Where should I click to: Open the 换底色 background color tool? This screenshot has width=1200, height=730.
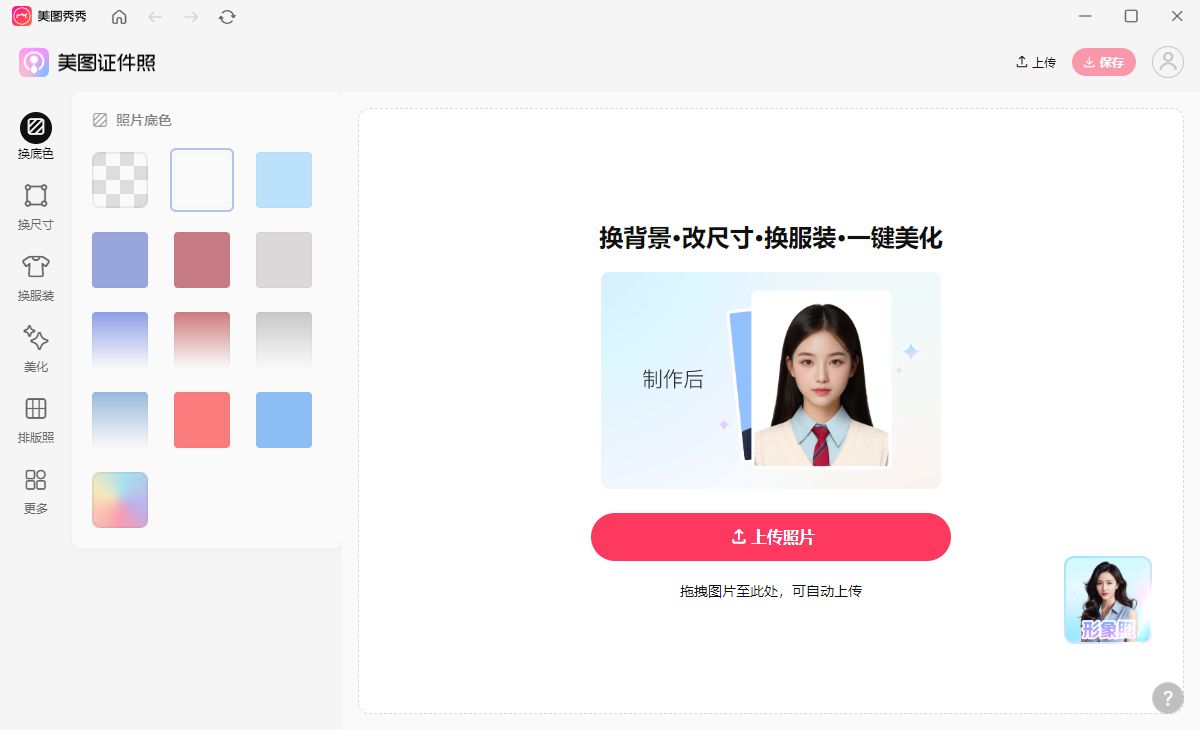36,137
